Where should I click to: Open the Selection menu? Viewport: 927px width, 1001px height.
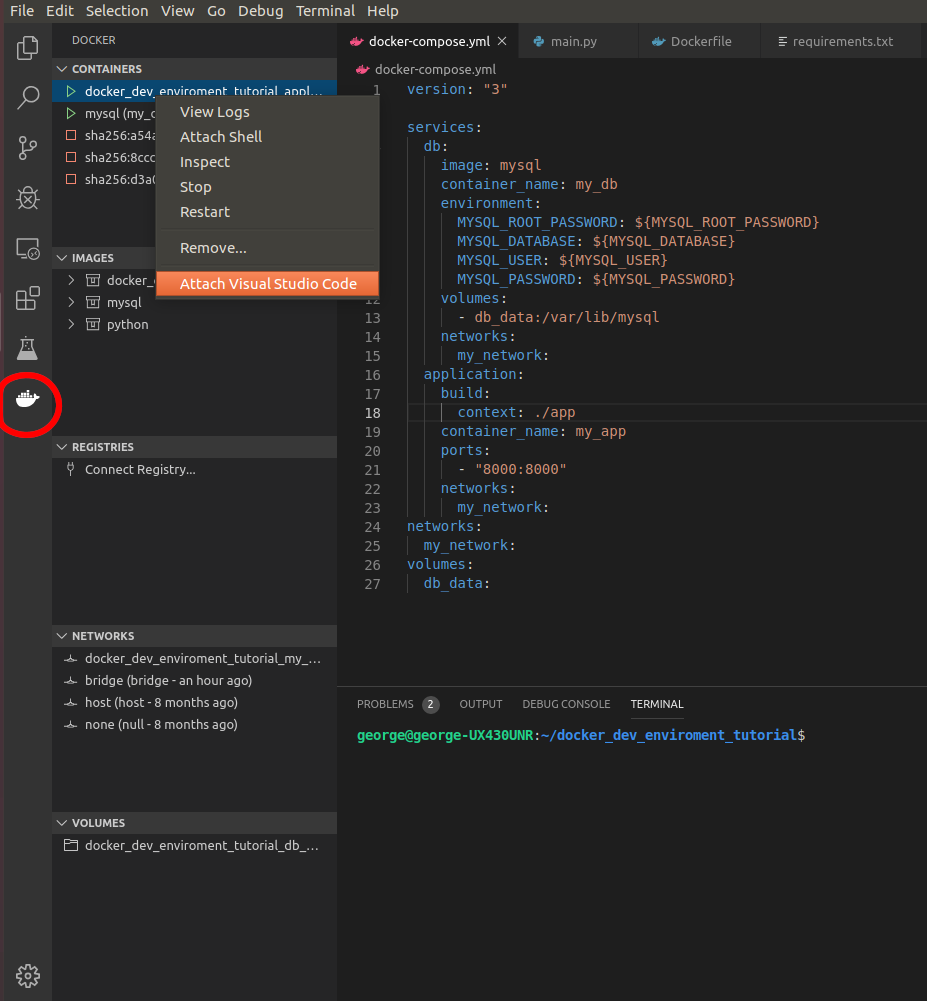tap(117, 11)
